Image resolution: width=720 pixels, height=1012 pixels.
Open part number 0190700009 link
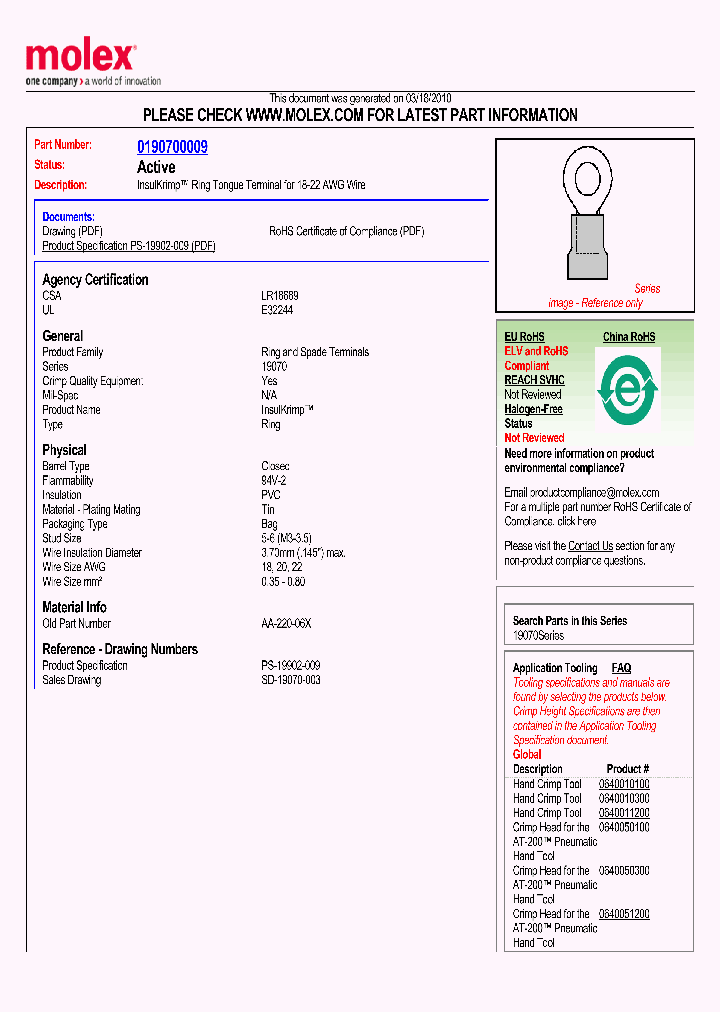coord(172,147)
